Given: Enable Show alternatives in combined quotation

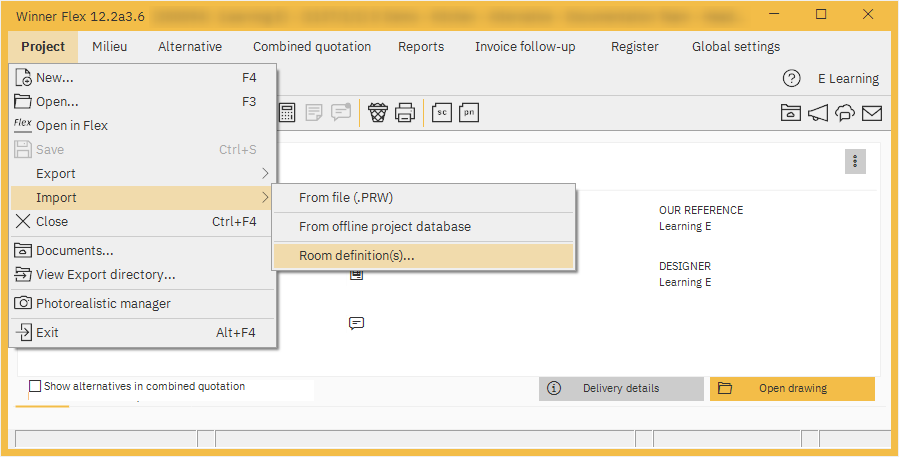Looking at the screenshot, I should point(36,386).
